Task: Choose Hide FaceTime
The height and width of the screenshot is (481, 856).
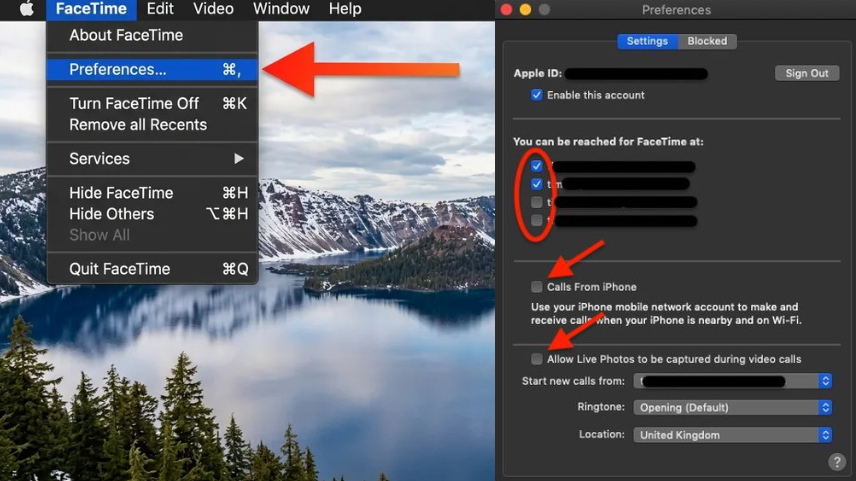Action: pyautogui.click(x=152, y=193)
